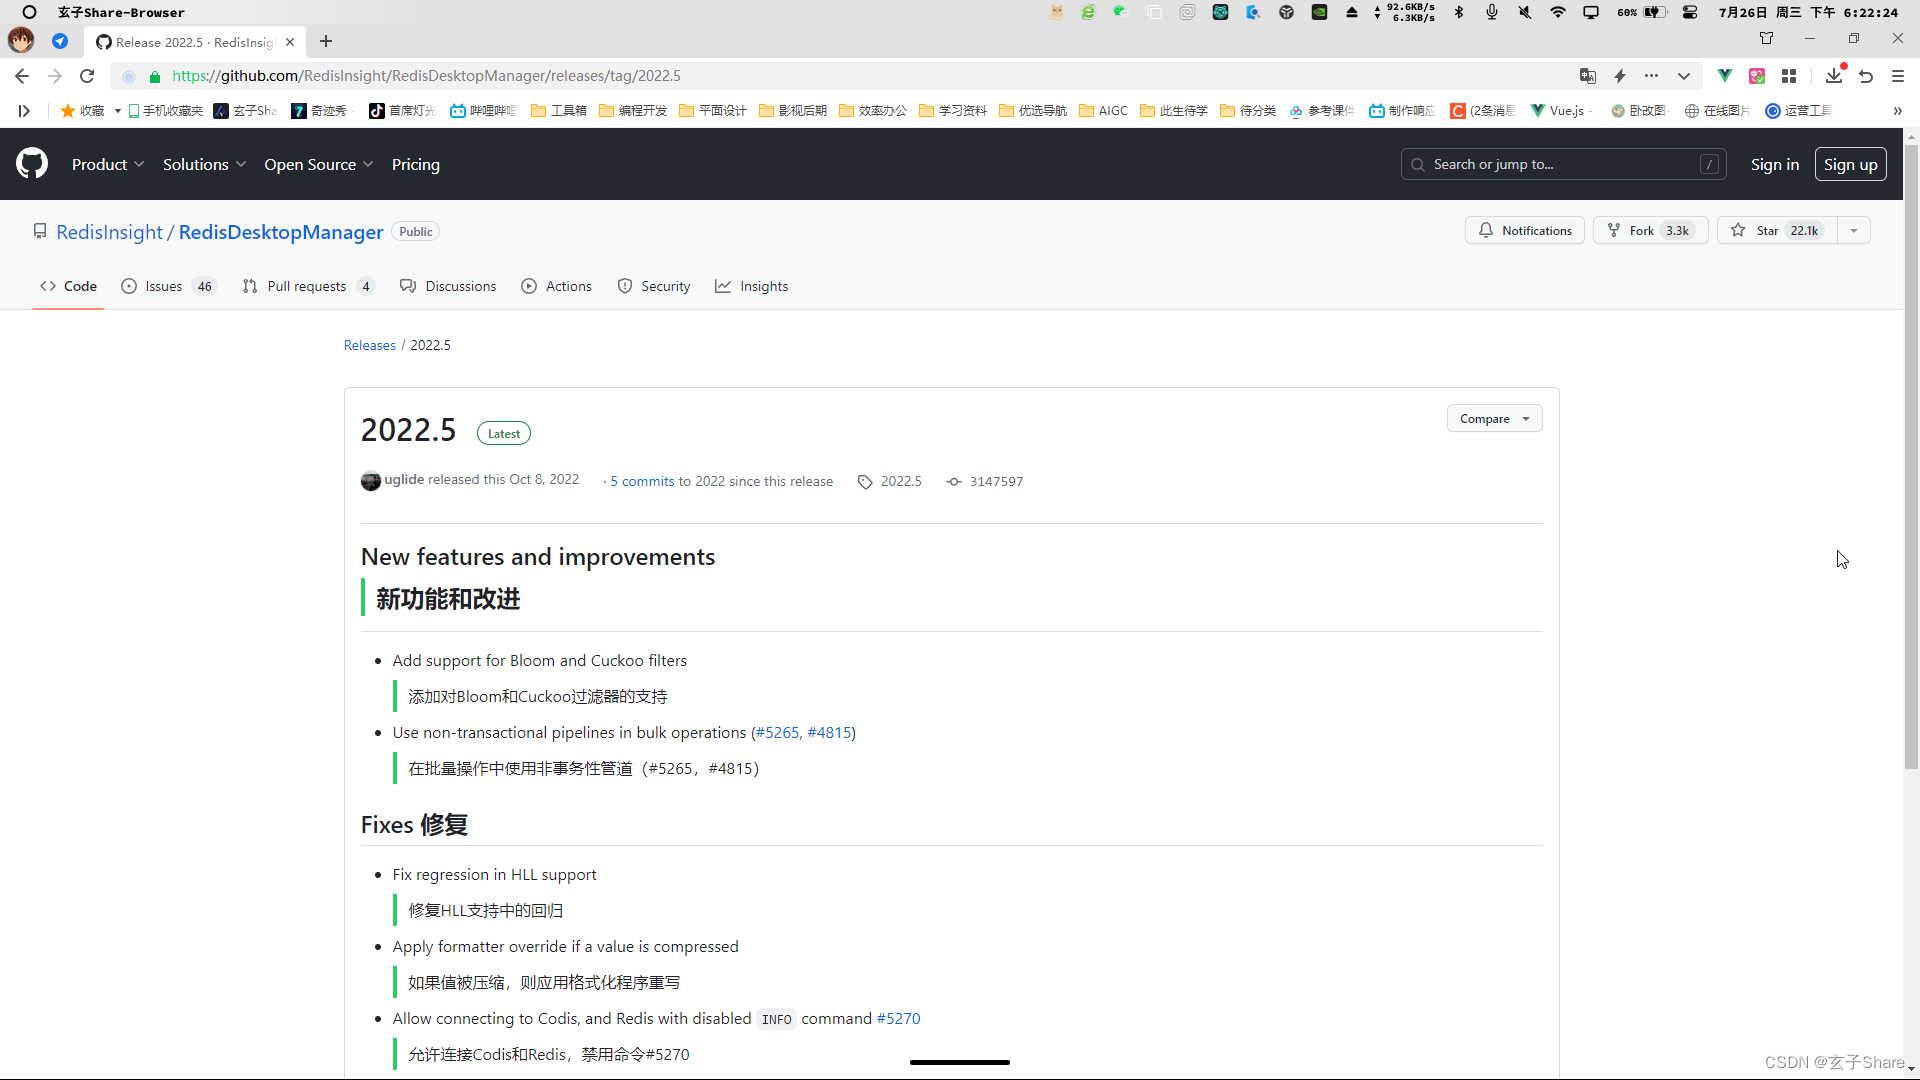Click the GitHub logo icon
The width and height of the screenshot is (1920, 1080).
pos(32,164)
